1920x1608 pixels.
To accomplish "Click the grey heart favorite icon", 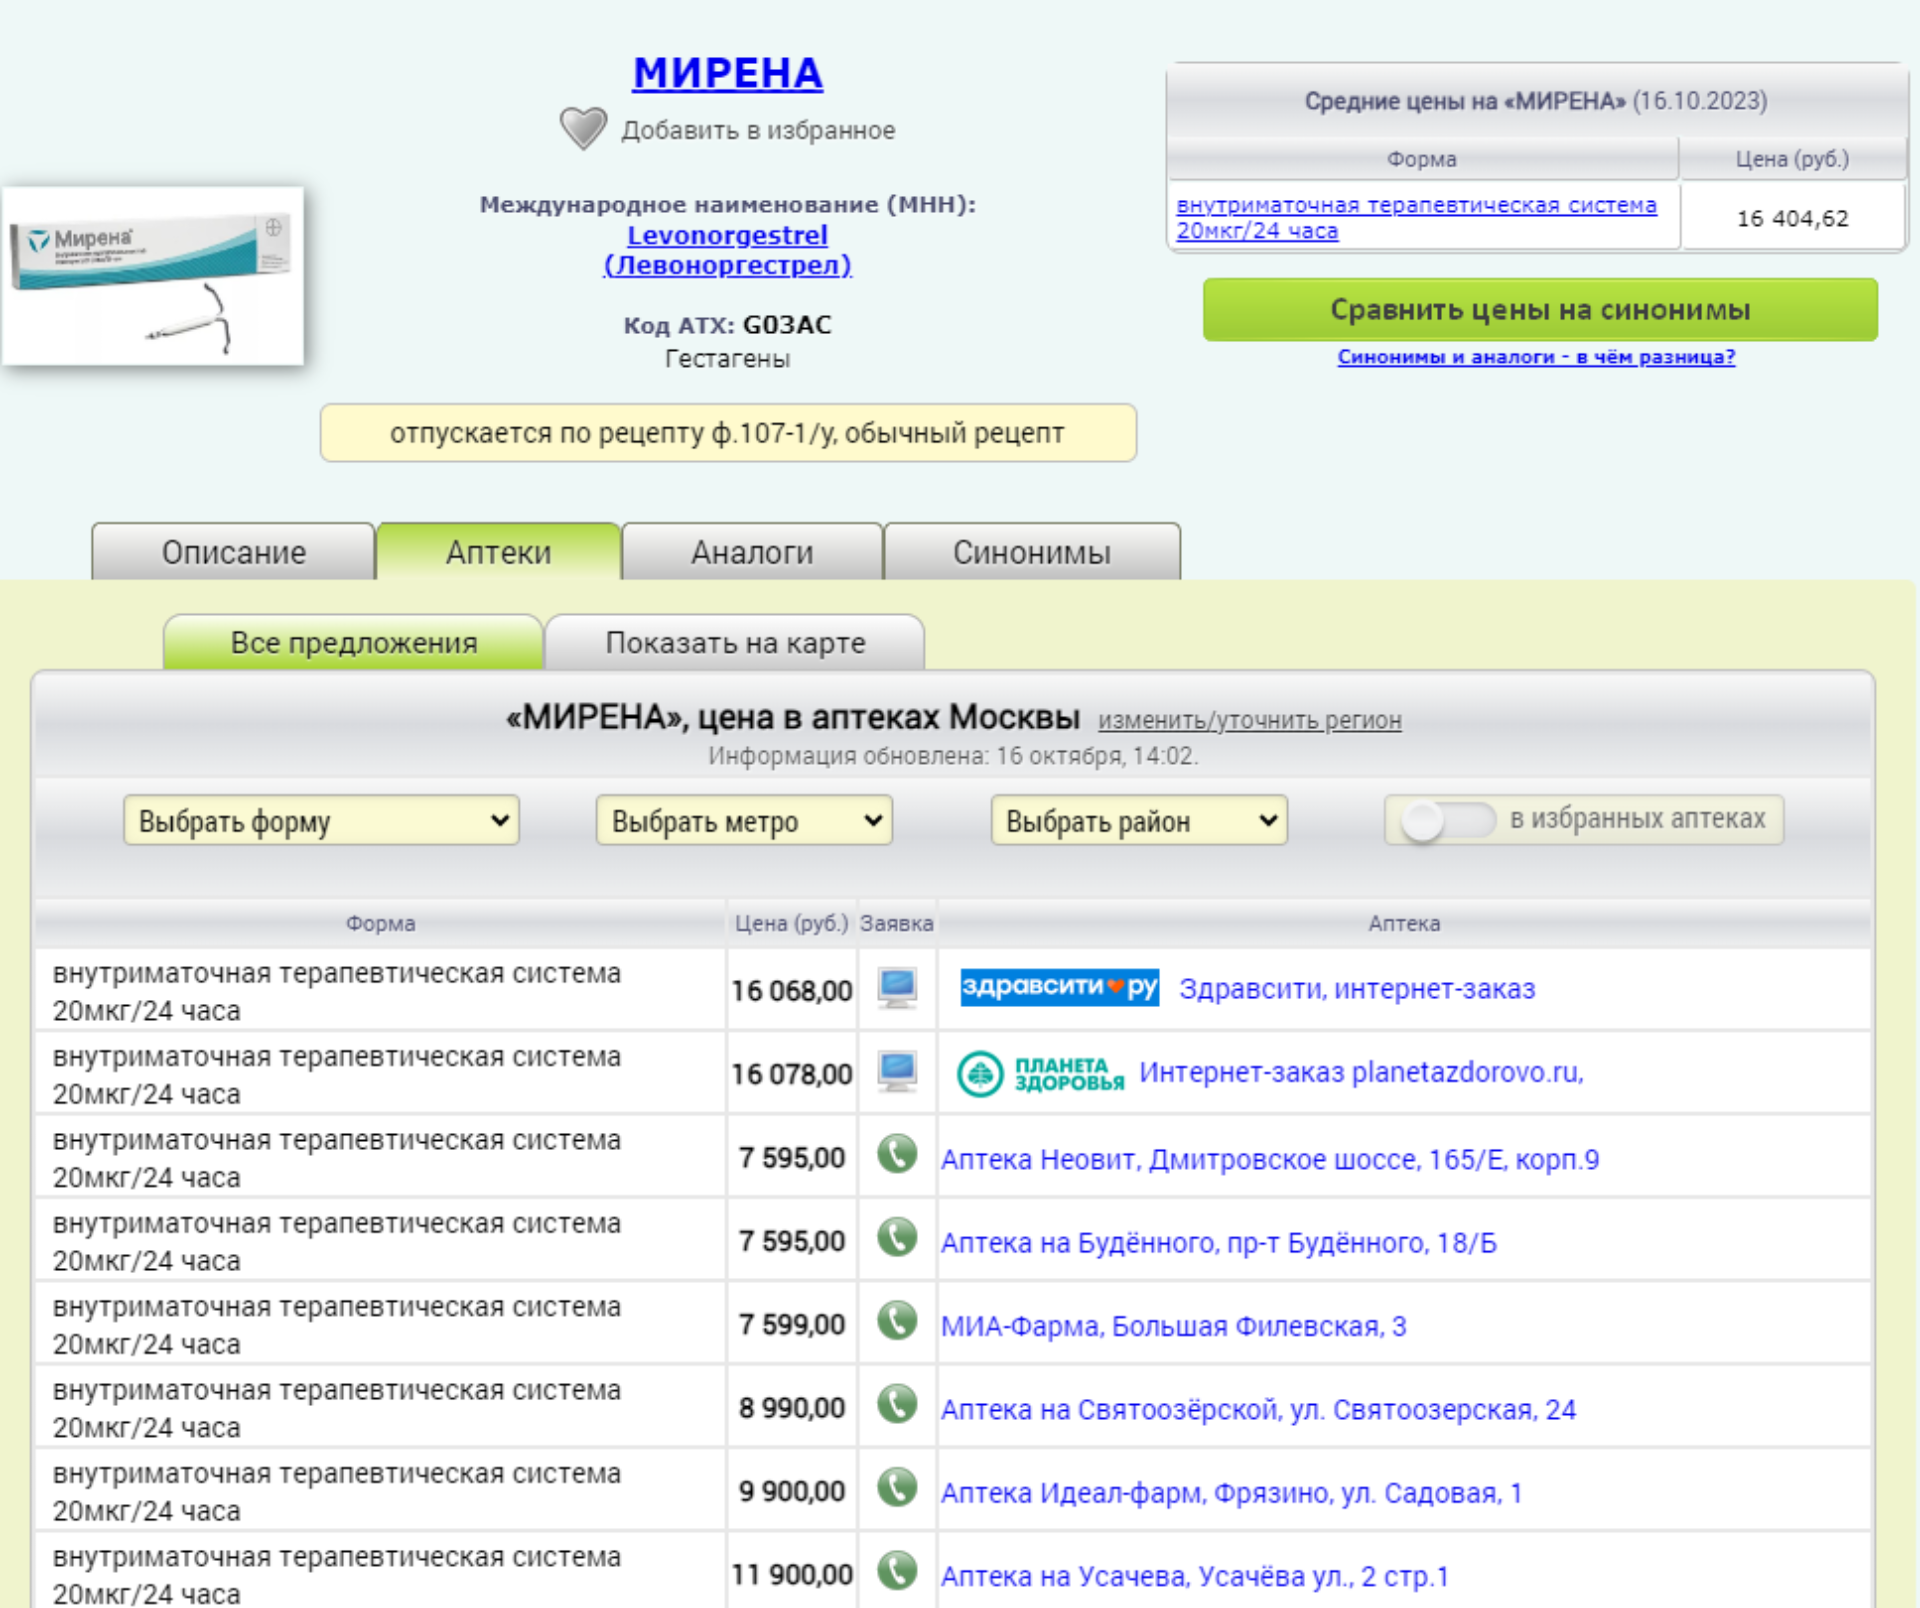I will coord(583,129).
